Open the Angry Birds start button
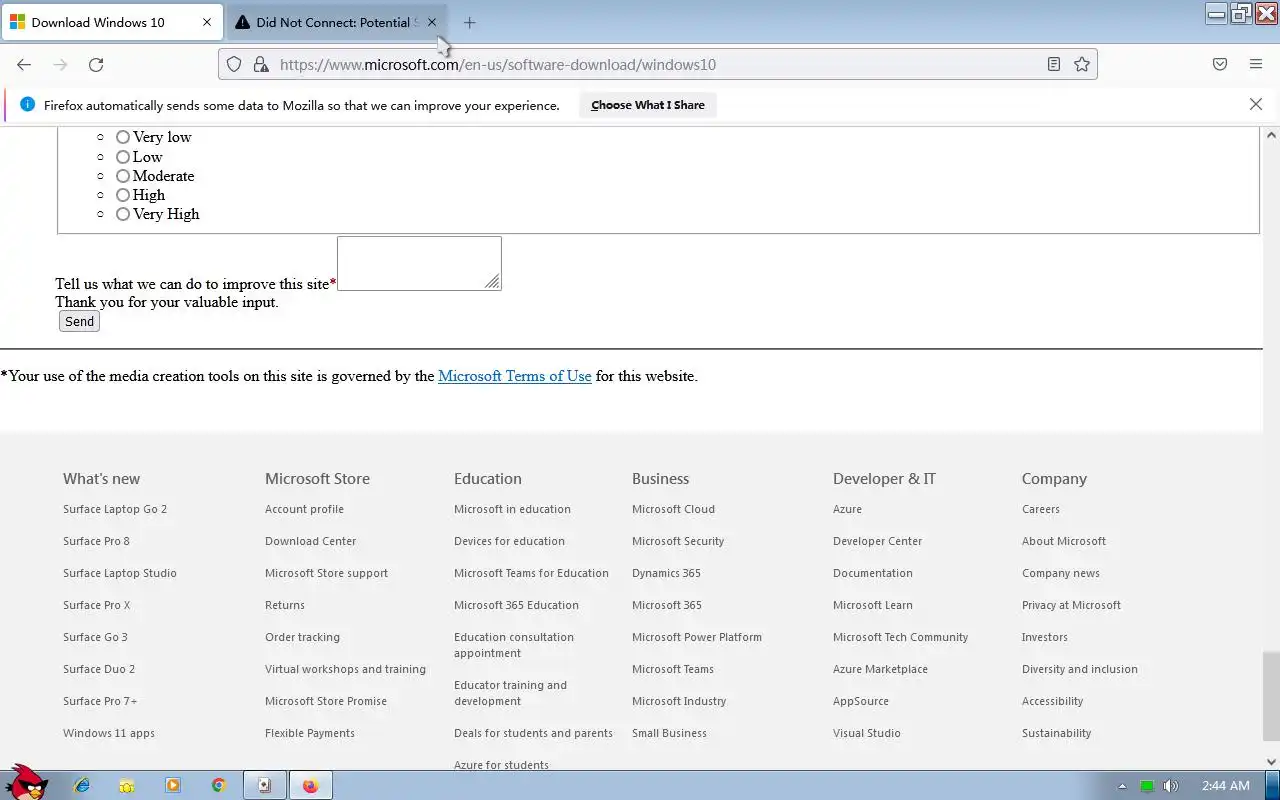Viewport: 1280px width, 800px height. coord(27,784)
